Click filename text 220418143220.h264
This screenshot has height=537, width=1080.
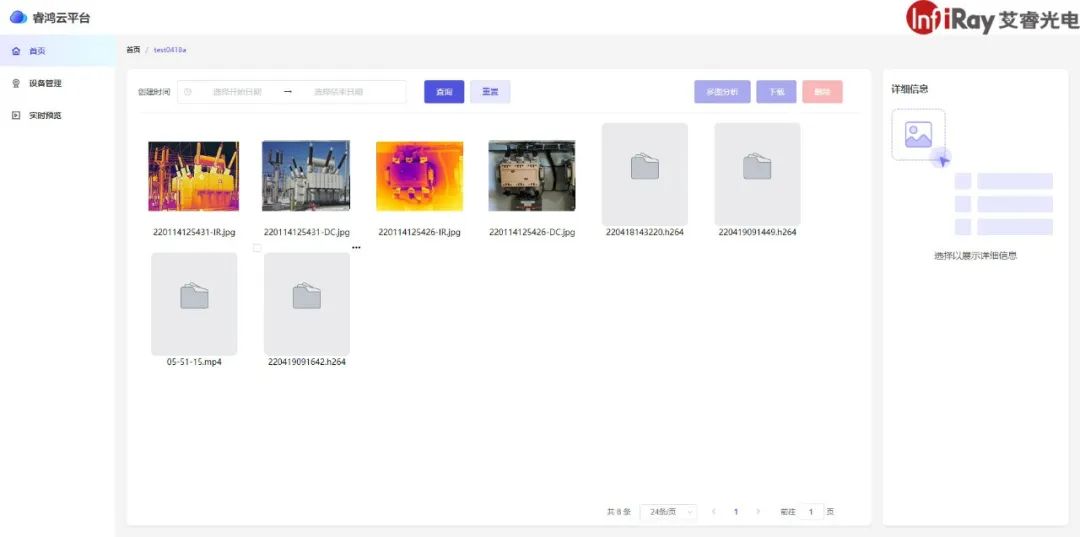coord(645,232)
